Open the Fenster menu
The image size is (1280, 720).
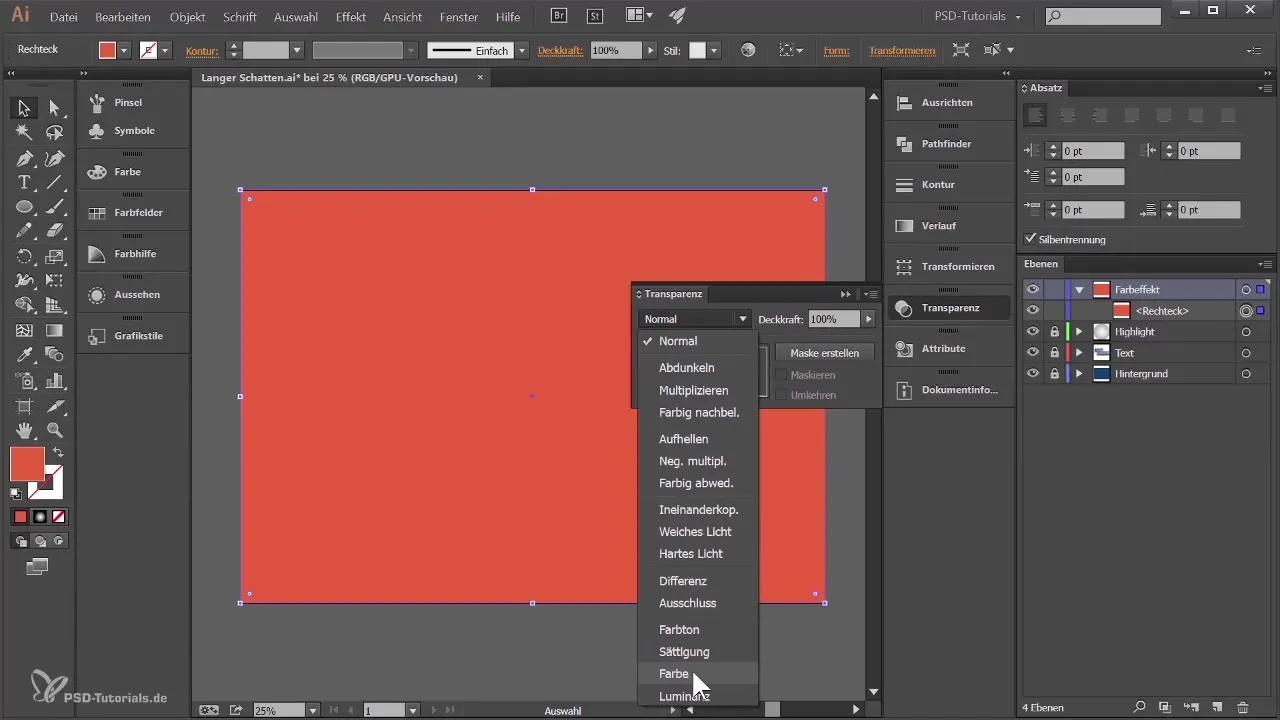(x=460, y=17)
